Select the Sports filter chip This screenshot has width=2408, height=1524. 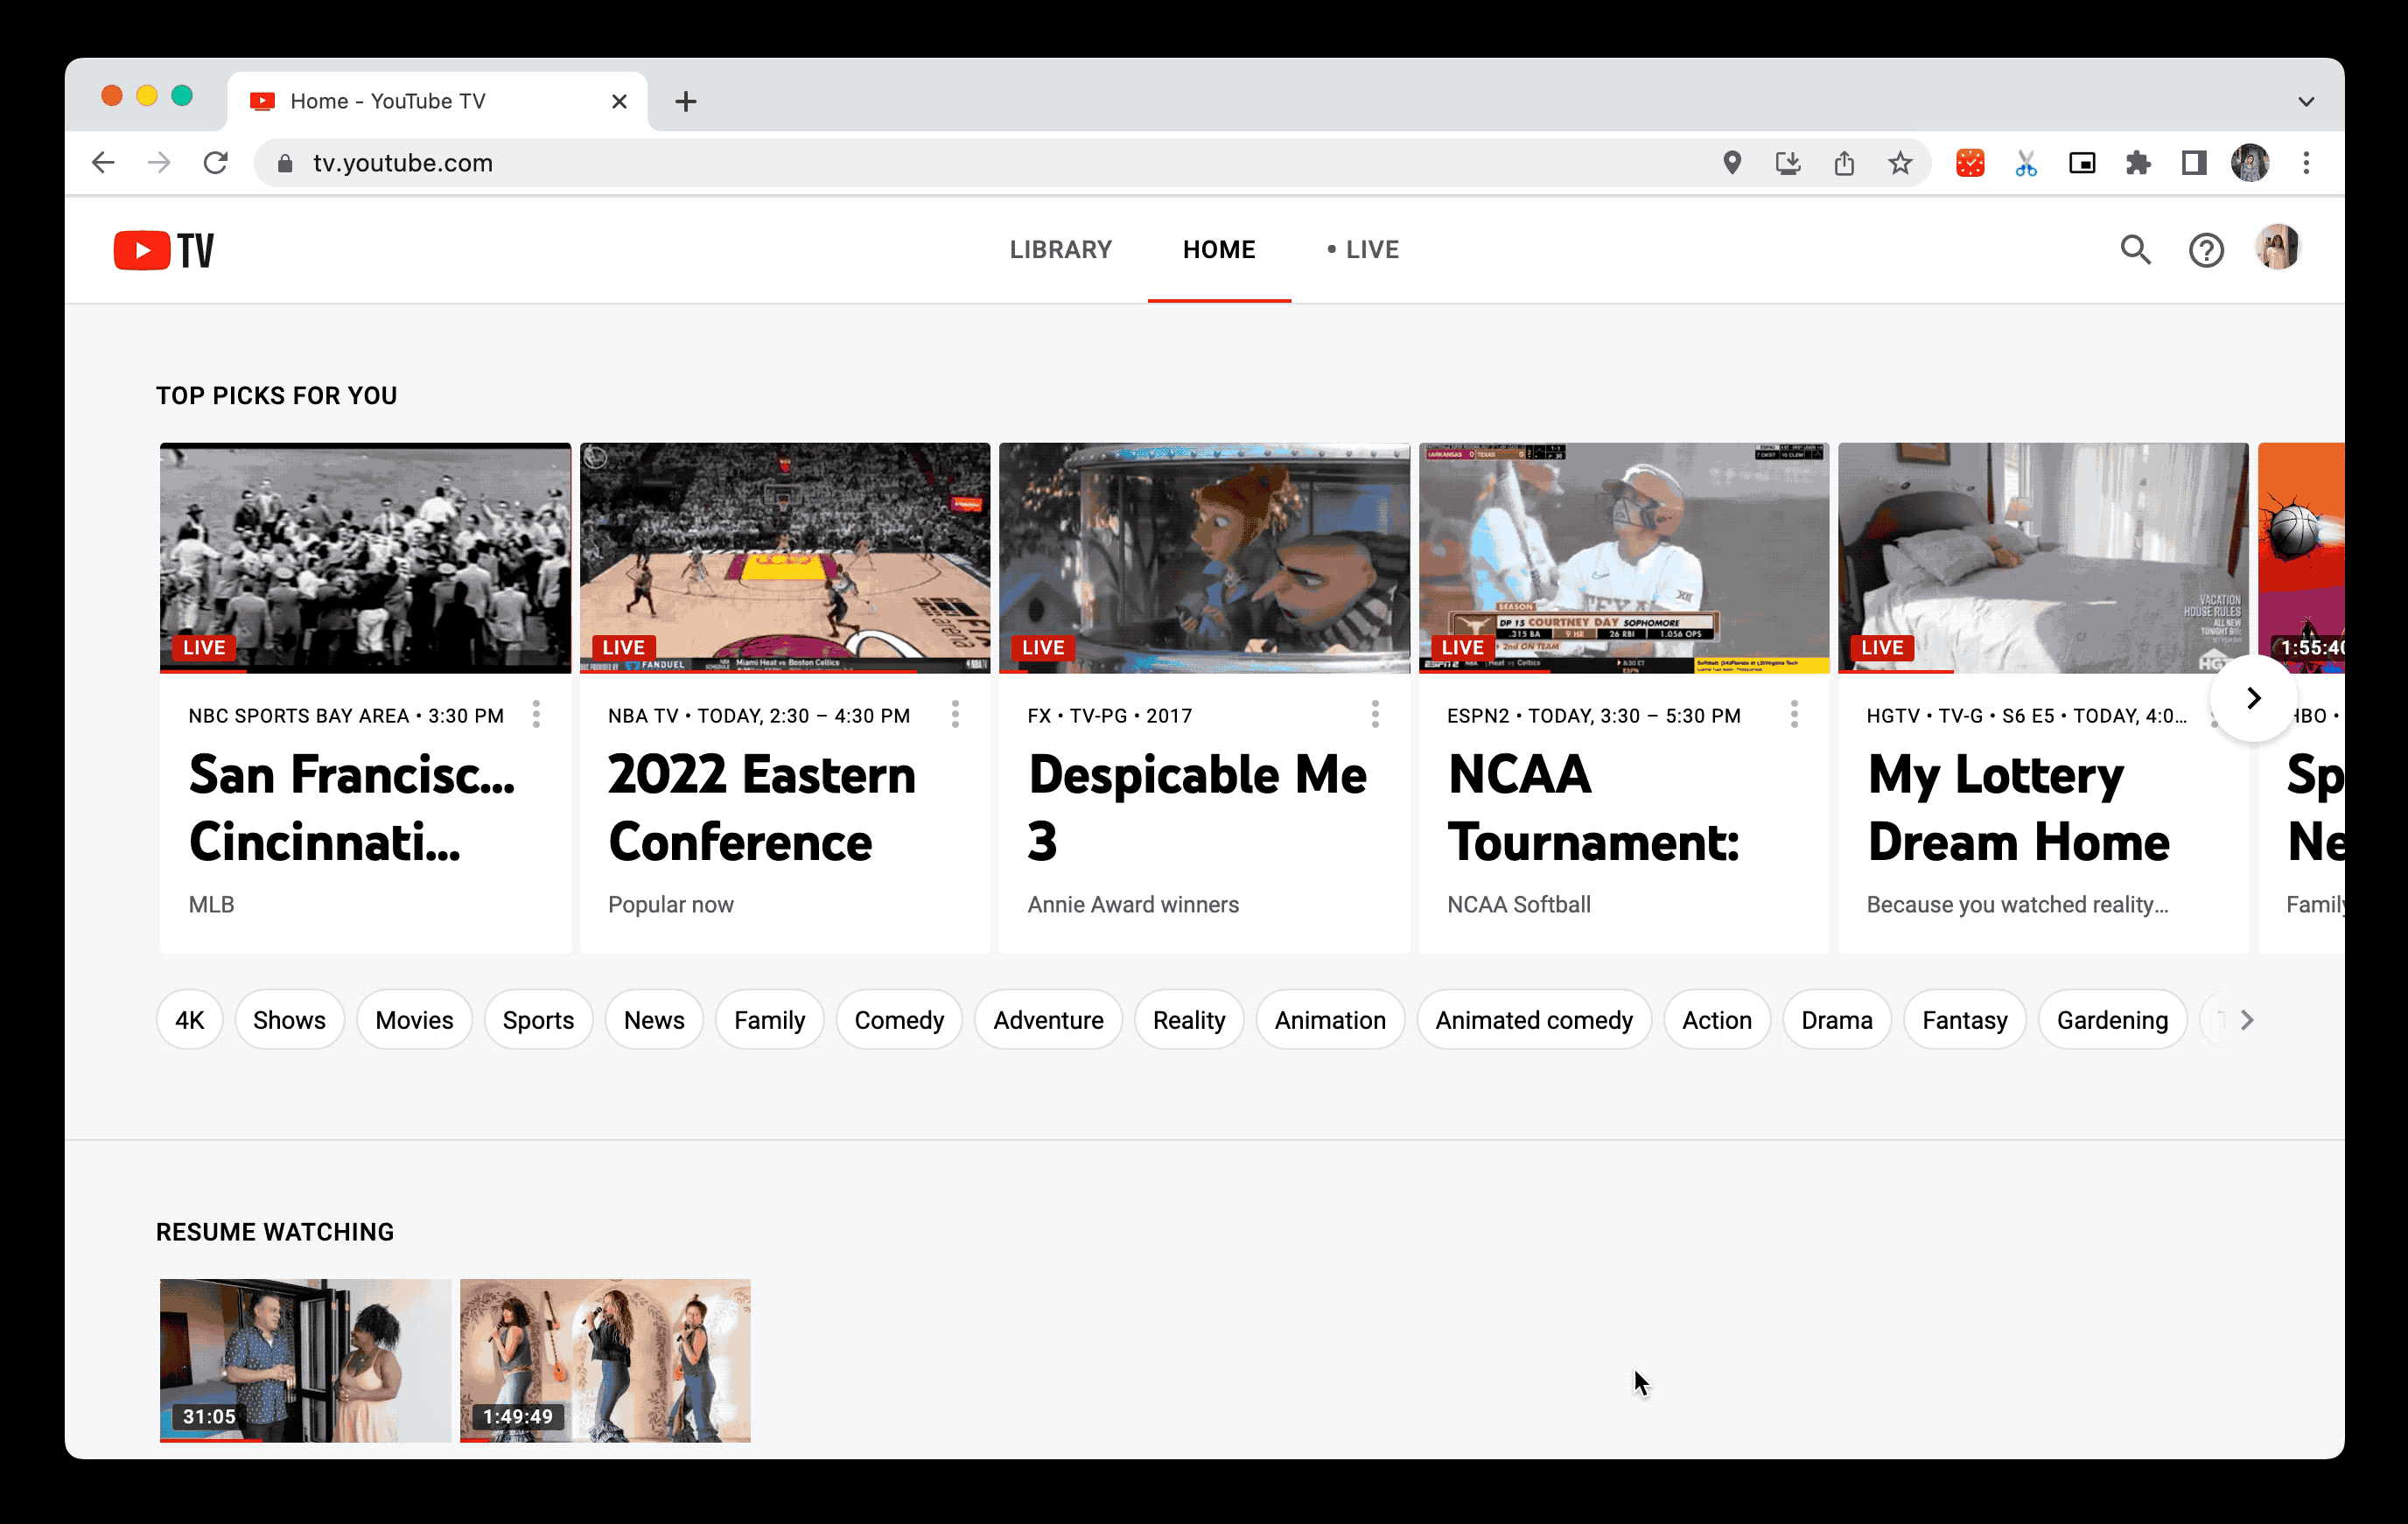pos(538,1020)
